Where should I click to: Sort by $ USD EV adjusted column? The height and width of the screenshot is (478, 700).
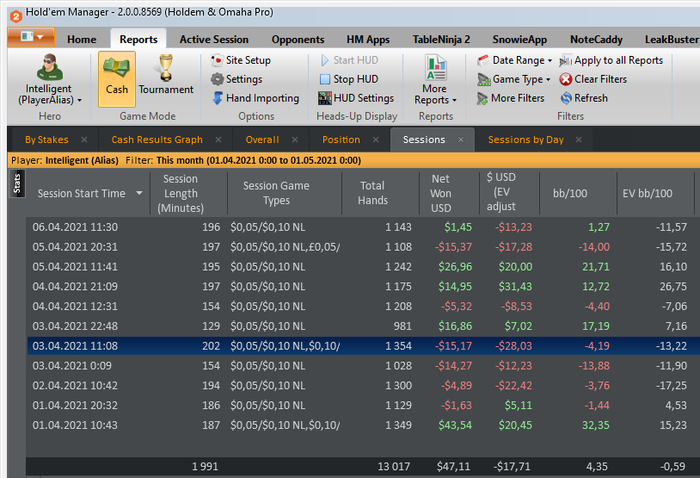click(x=501, y=192)
